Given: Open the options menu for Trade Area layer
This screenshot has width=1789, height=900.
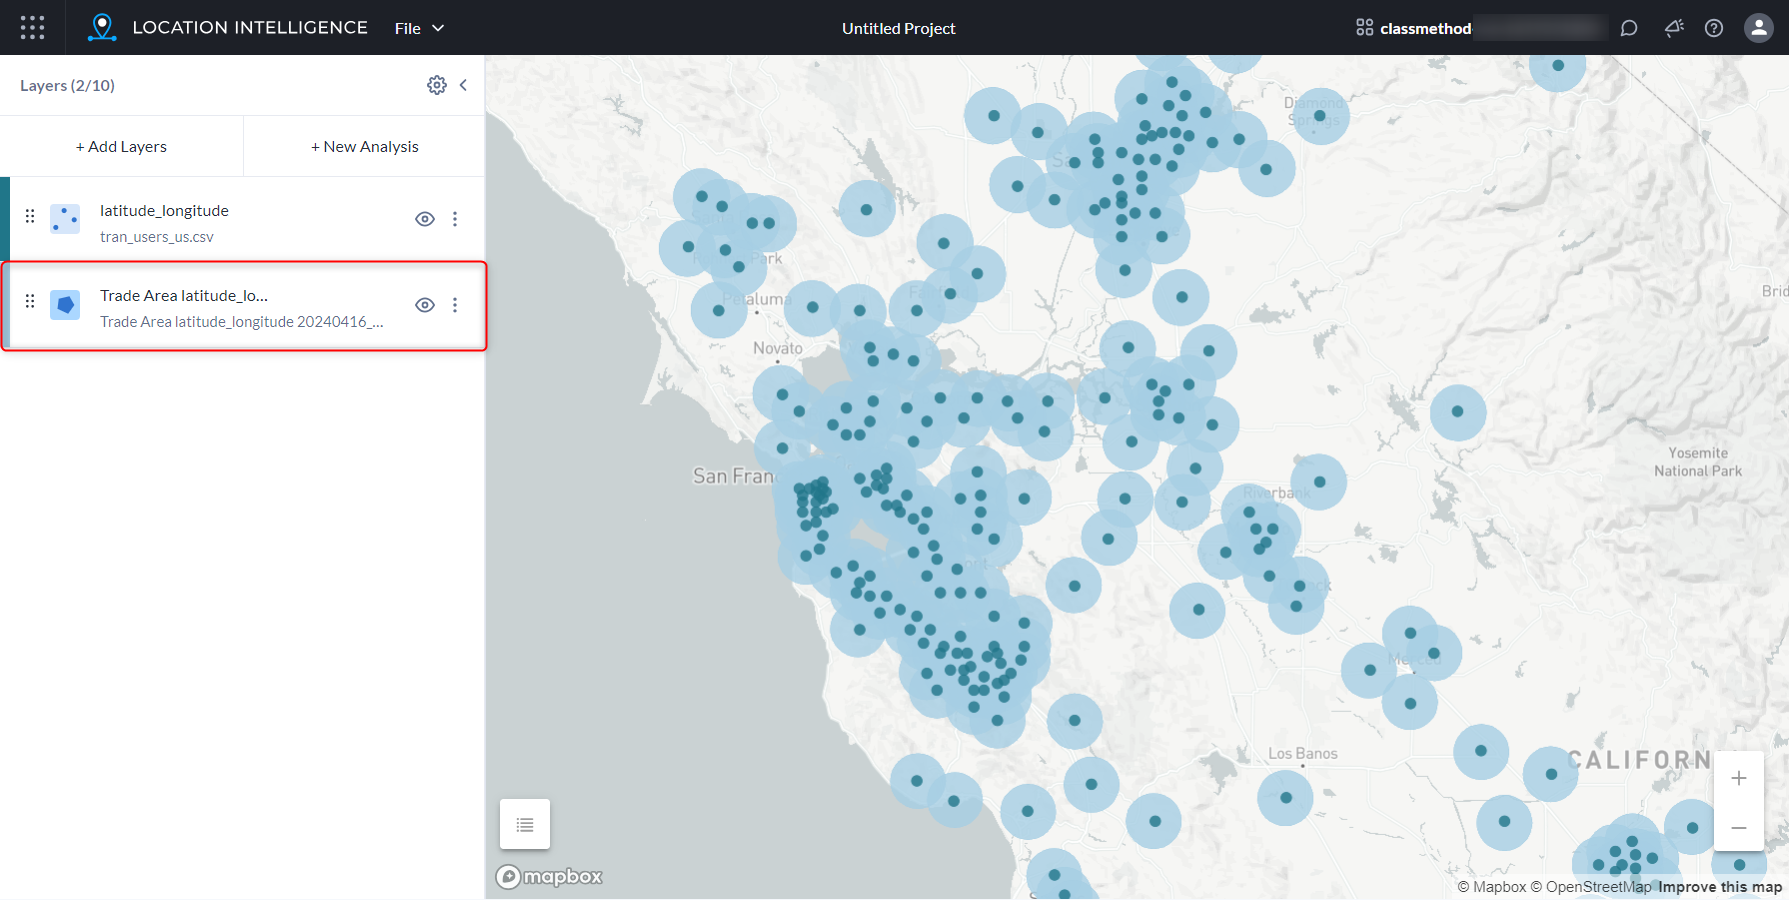Looking at the screenshot, I should pos(455,304).
